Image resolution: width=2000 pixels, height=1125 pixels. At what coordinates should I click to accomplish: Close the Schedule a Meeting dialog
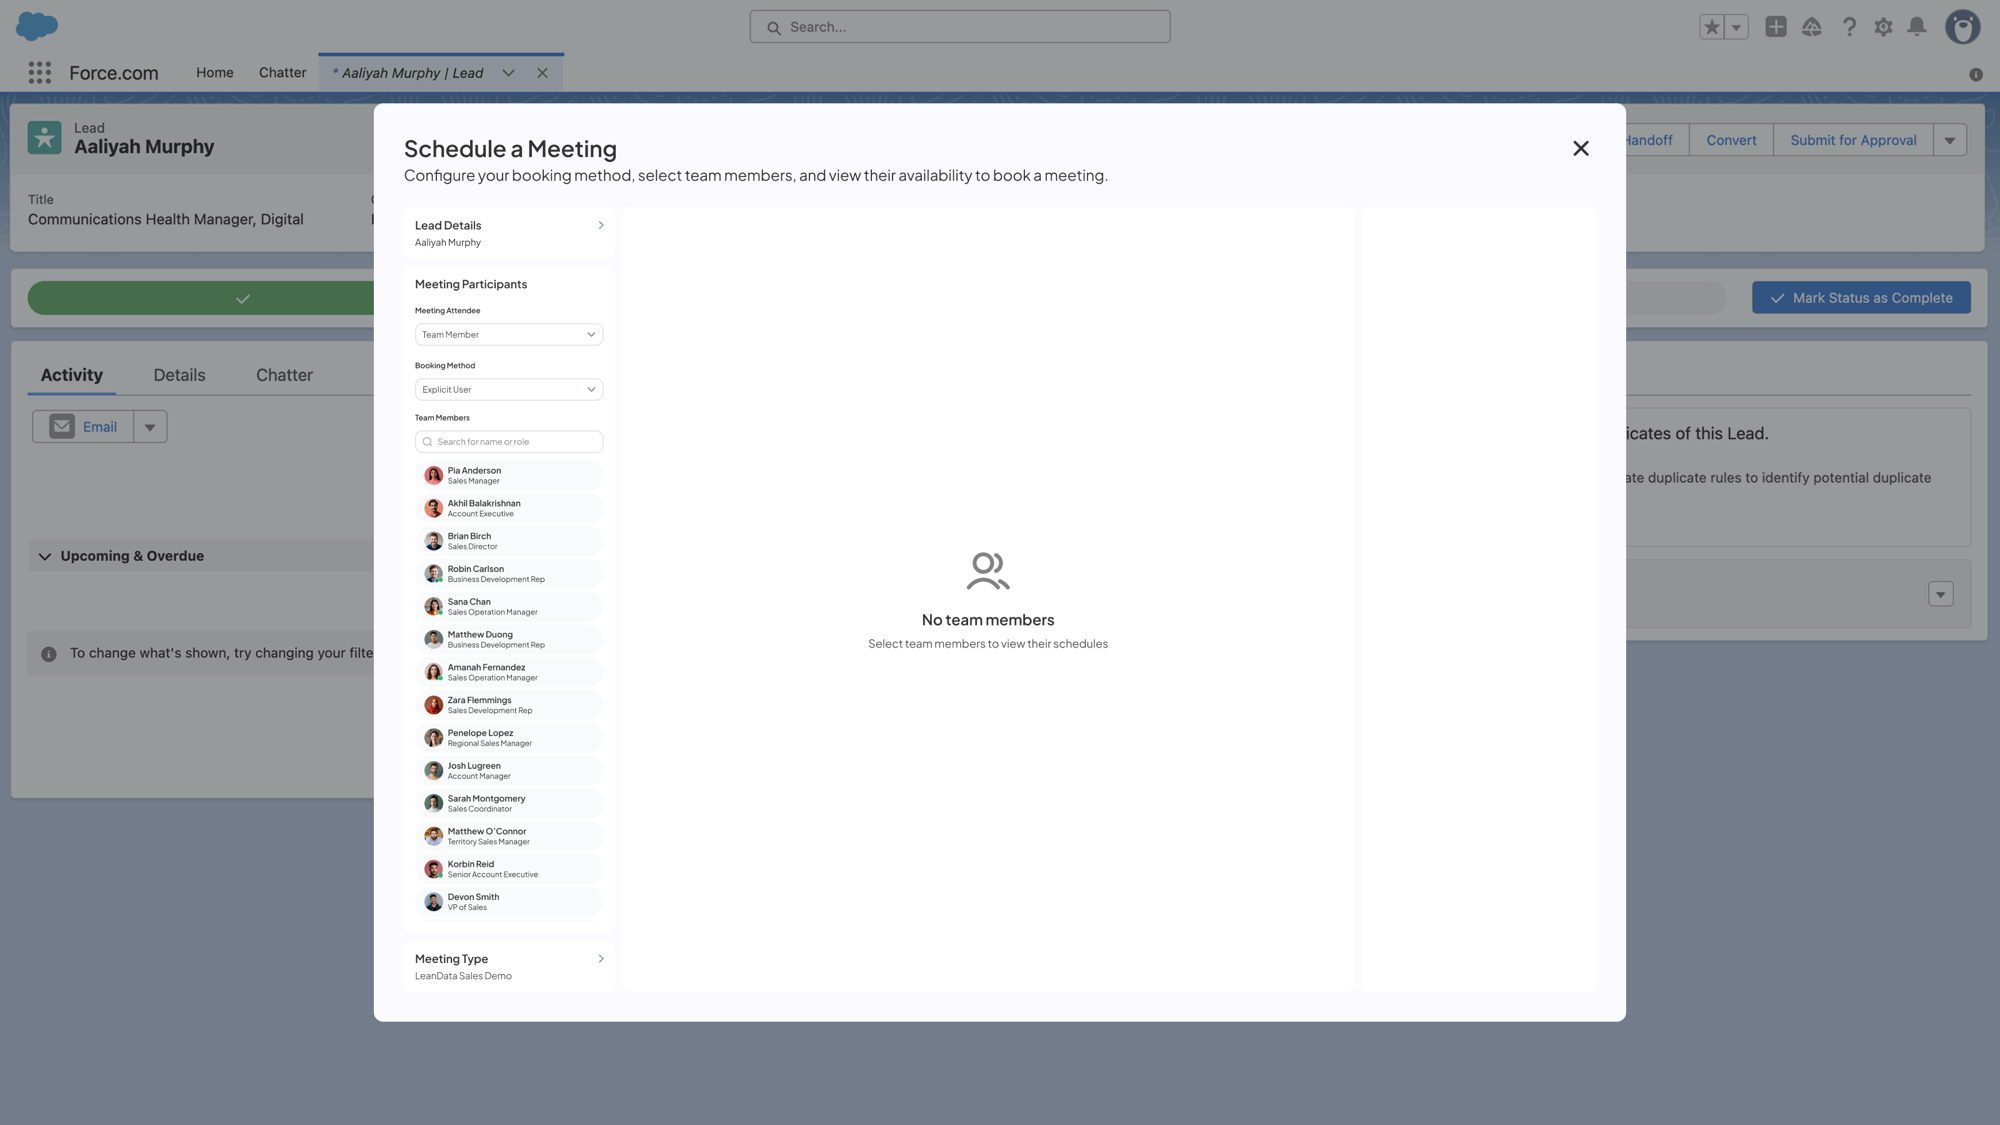(1580, 148)
